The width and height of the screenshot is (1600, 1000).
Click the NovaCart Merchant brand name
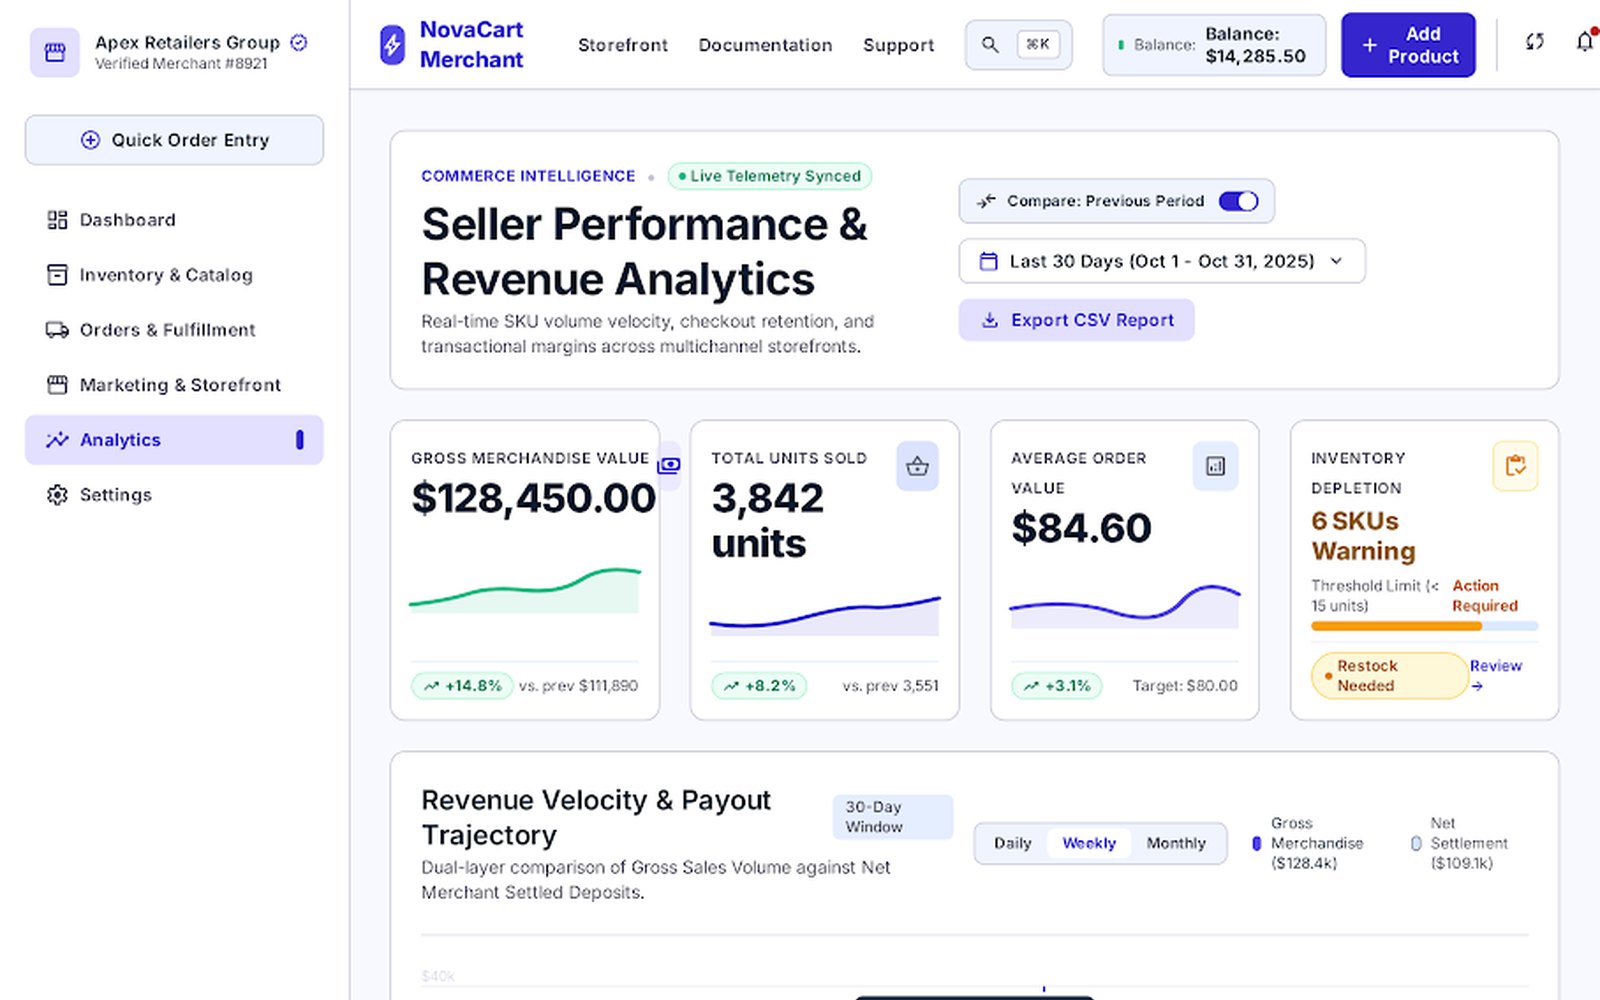471,45
